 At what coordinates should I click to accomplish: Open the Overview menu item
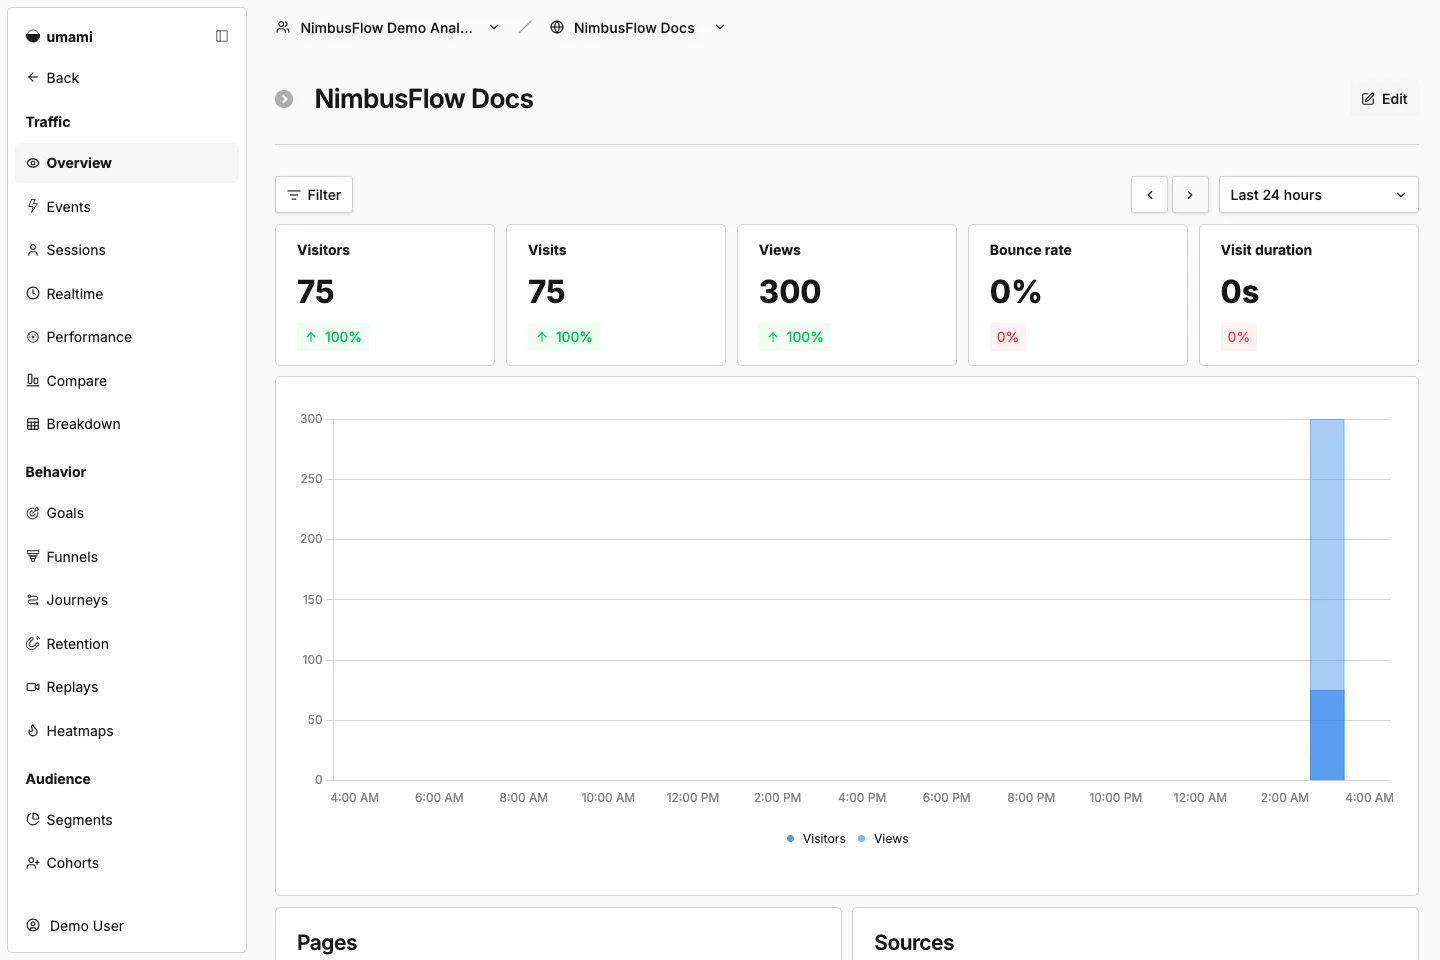(x=127, y=163)
